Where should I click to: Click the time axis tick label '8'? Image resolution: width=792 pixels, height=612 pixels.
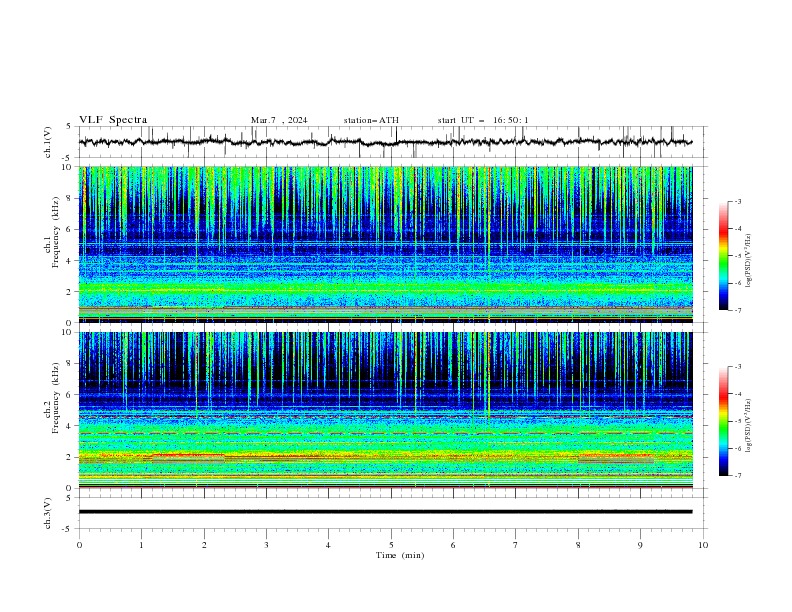[x=578, y=545]
